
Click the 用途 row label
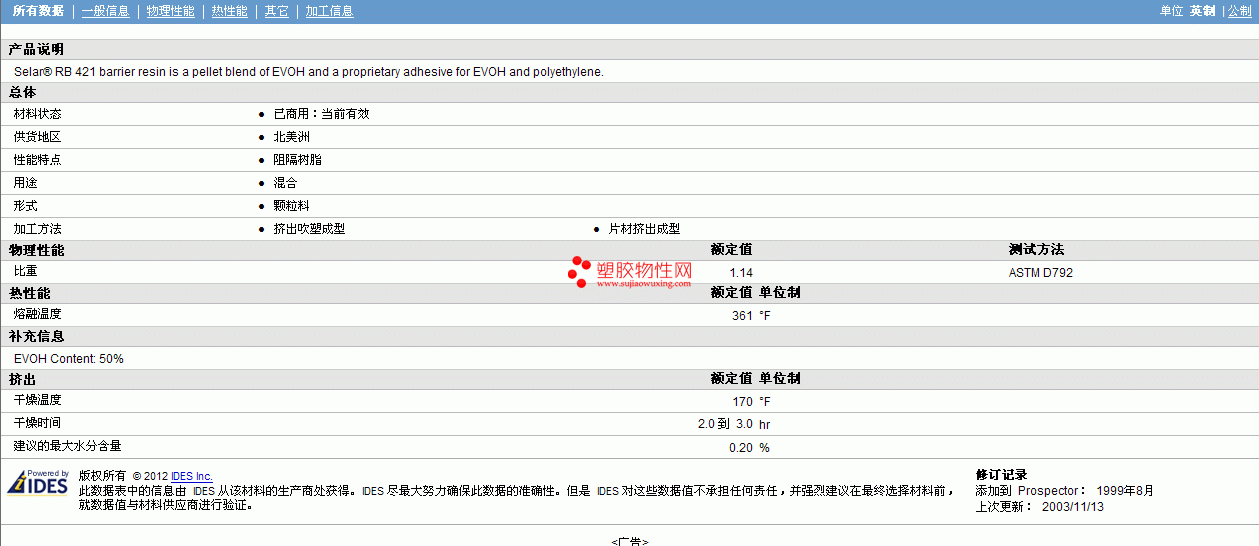coord(25,183)
